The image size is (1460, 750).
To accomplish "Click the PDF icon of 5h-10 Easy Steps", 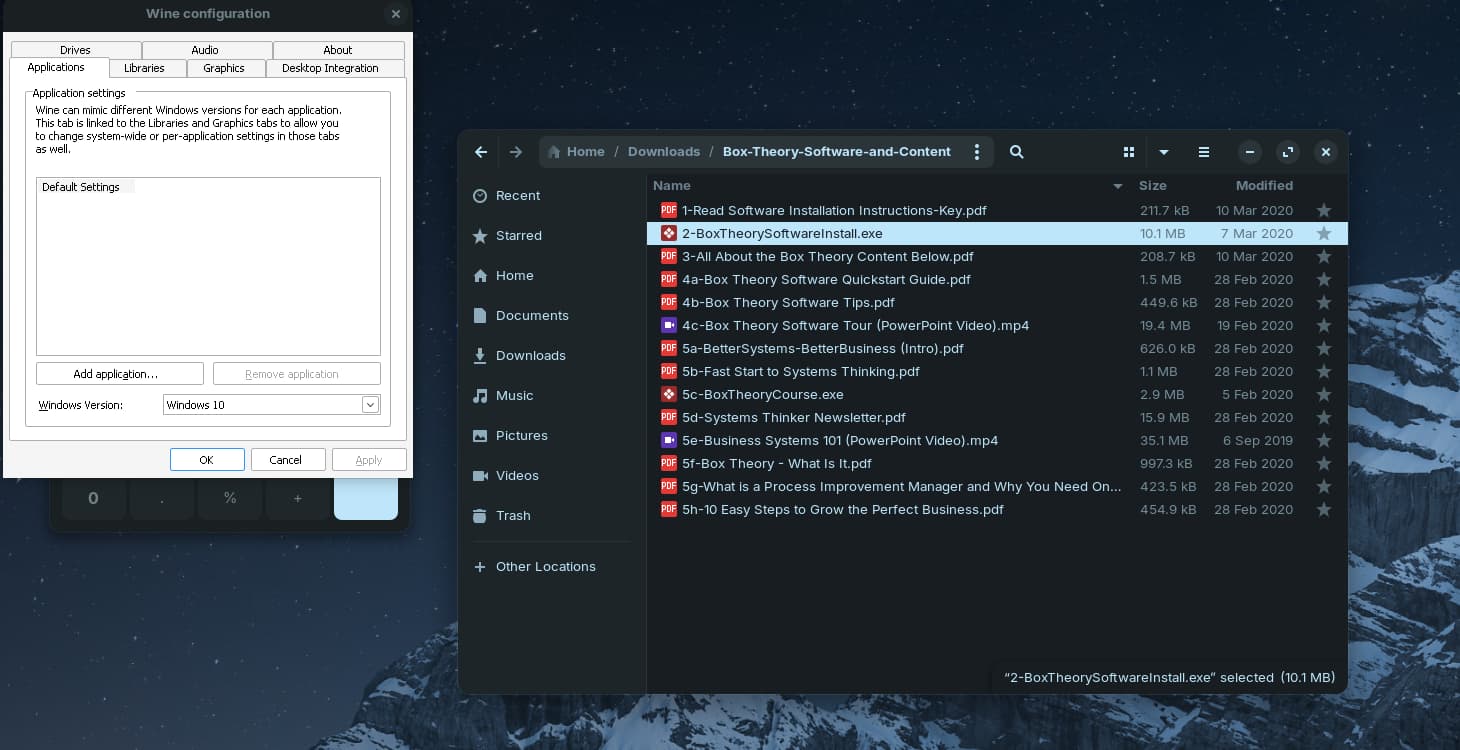I will click(669, 510).
